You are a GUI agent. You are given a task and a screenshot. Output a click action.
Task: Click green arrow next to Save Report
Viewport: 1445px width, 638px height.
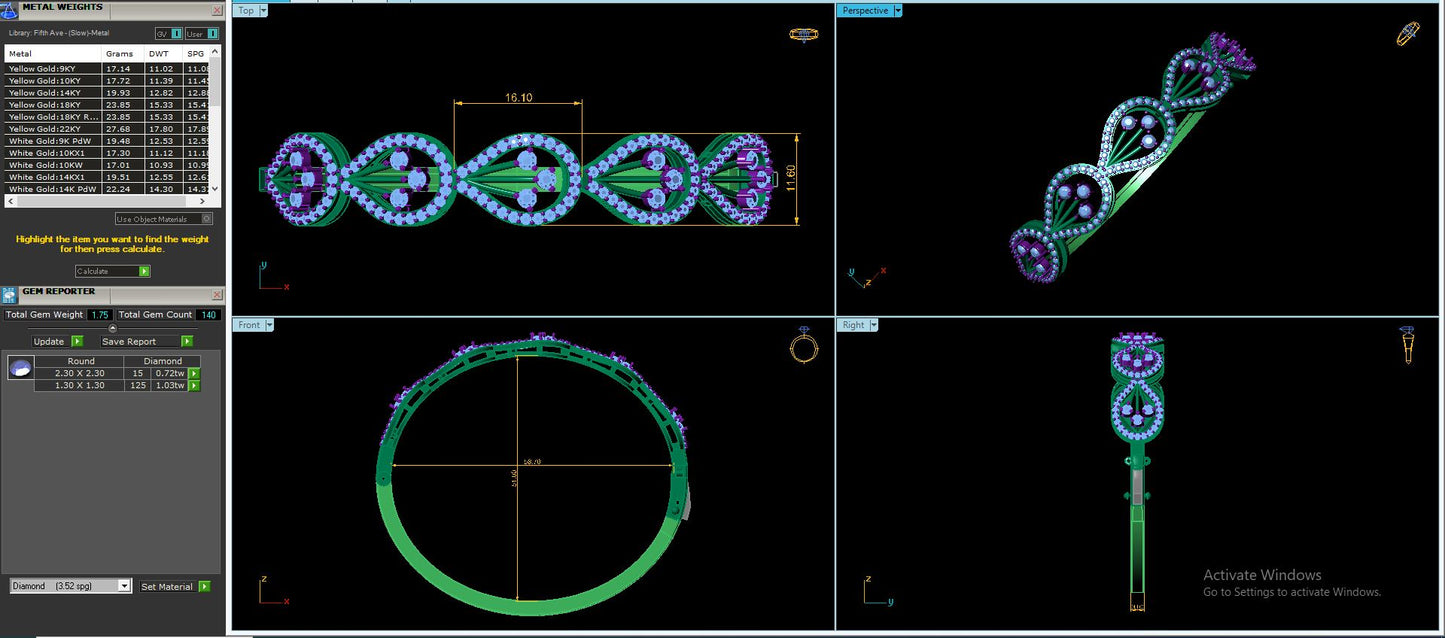187,341
